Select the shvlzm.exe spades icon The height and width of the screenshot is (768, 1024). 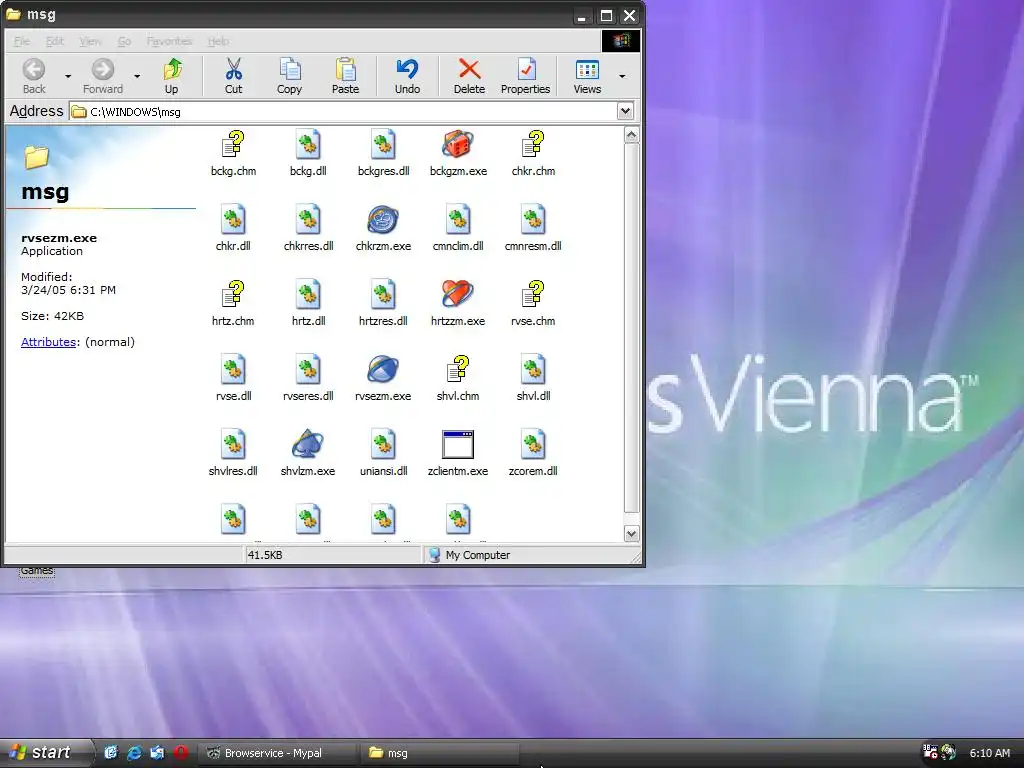pos(308,445)
